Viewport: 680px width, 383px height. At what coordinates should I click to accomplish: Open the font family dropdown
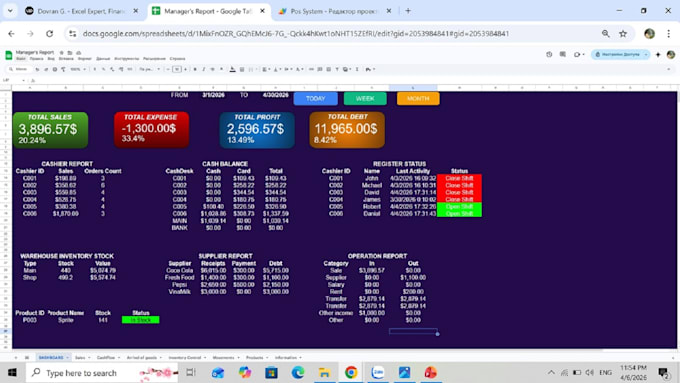tap(150, 69)
